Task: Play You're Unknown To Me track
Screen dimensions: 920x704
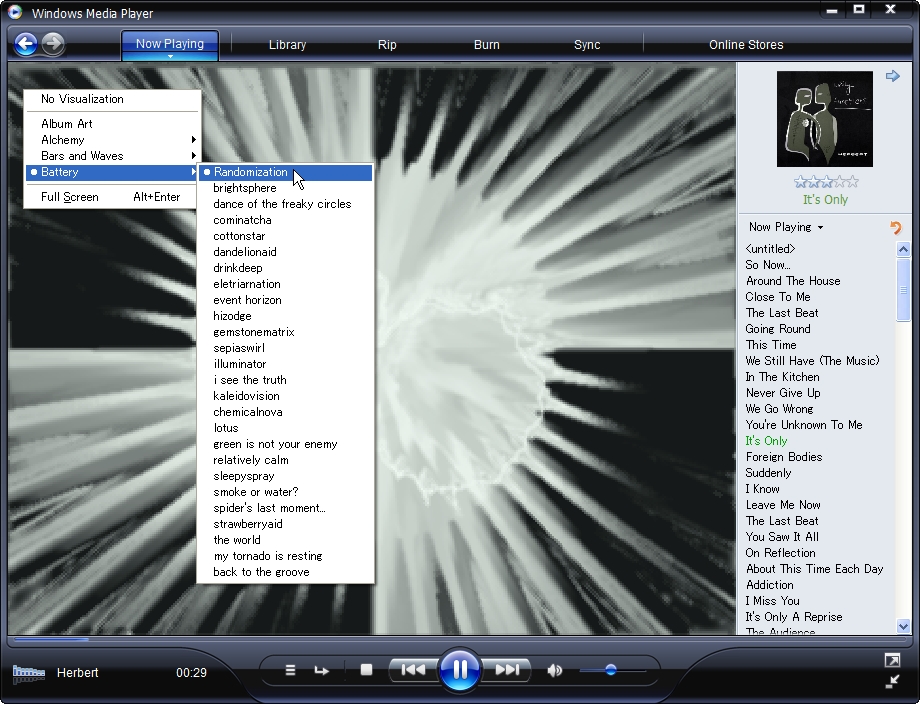Action: [804, 425]
